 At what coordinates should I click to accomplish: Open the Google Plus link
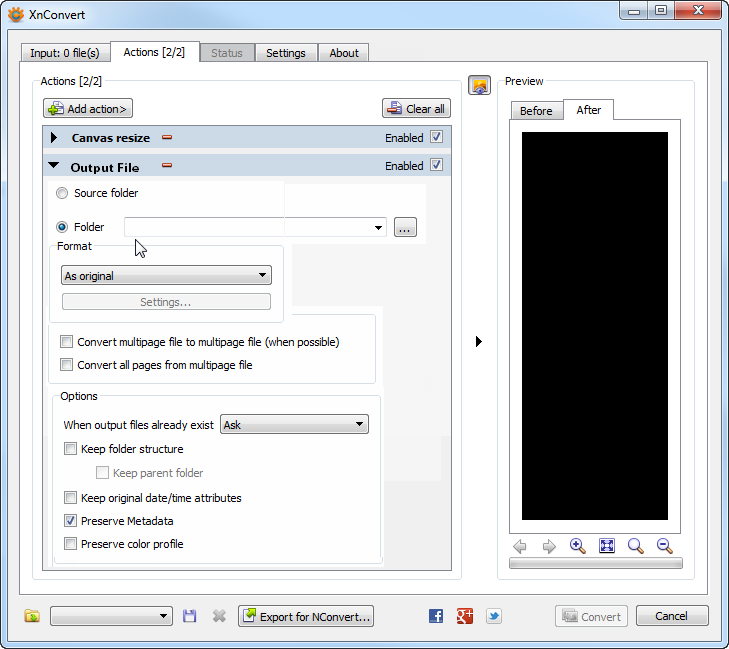(465, 616)
